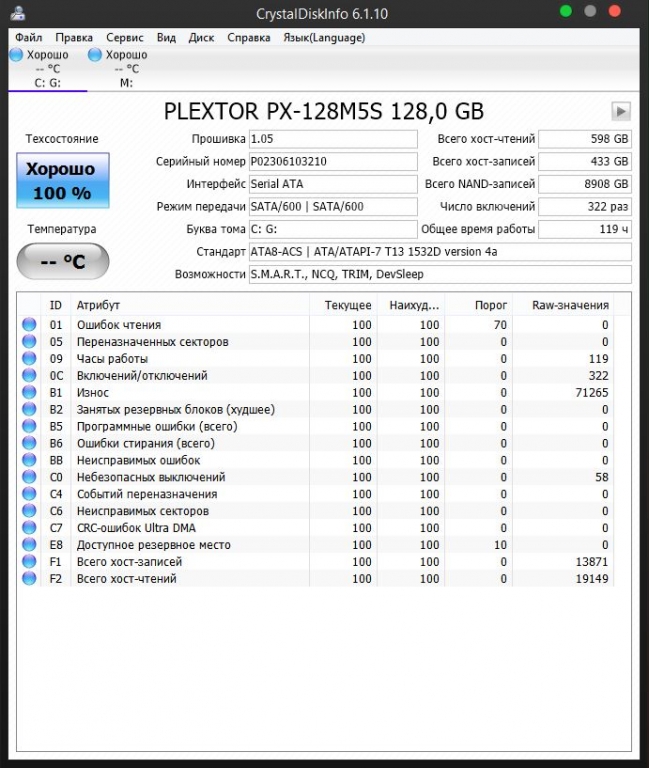Click the Буква тома field C: G:
This screenshot has height=768, width=649.
tap(333, 229)
